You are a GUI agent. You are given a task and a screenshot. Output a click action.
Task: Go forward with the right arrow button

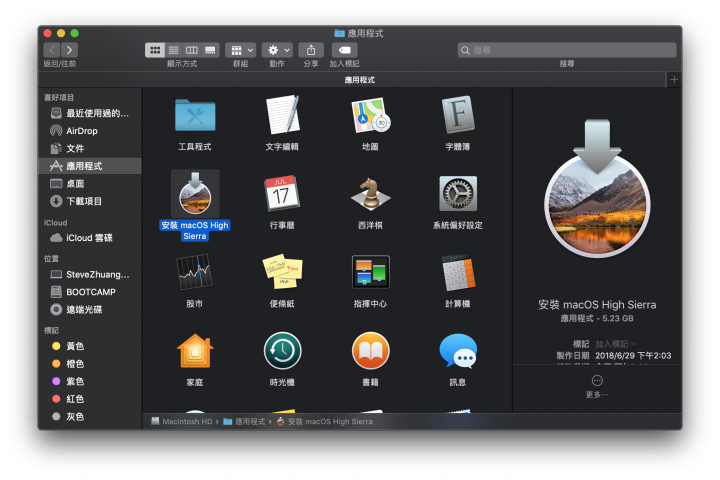point(69,50)
